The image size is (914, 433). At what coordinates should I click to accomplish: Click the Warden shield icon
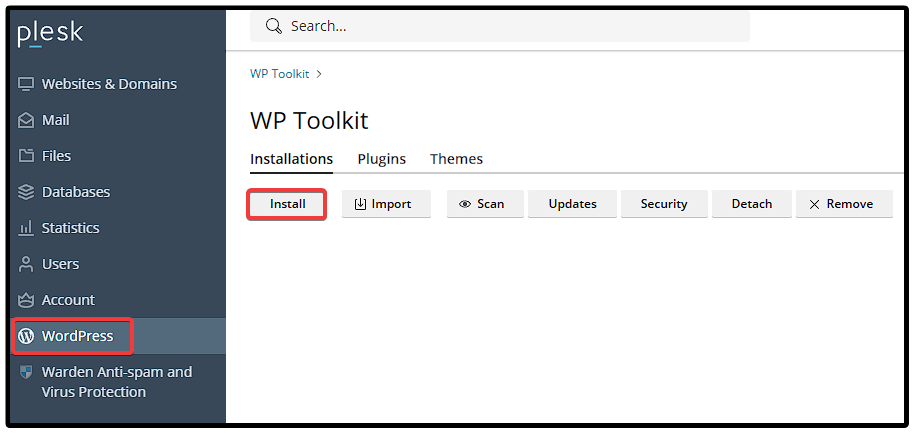click(x=26, y=372)
